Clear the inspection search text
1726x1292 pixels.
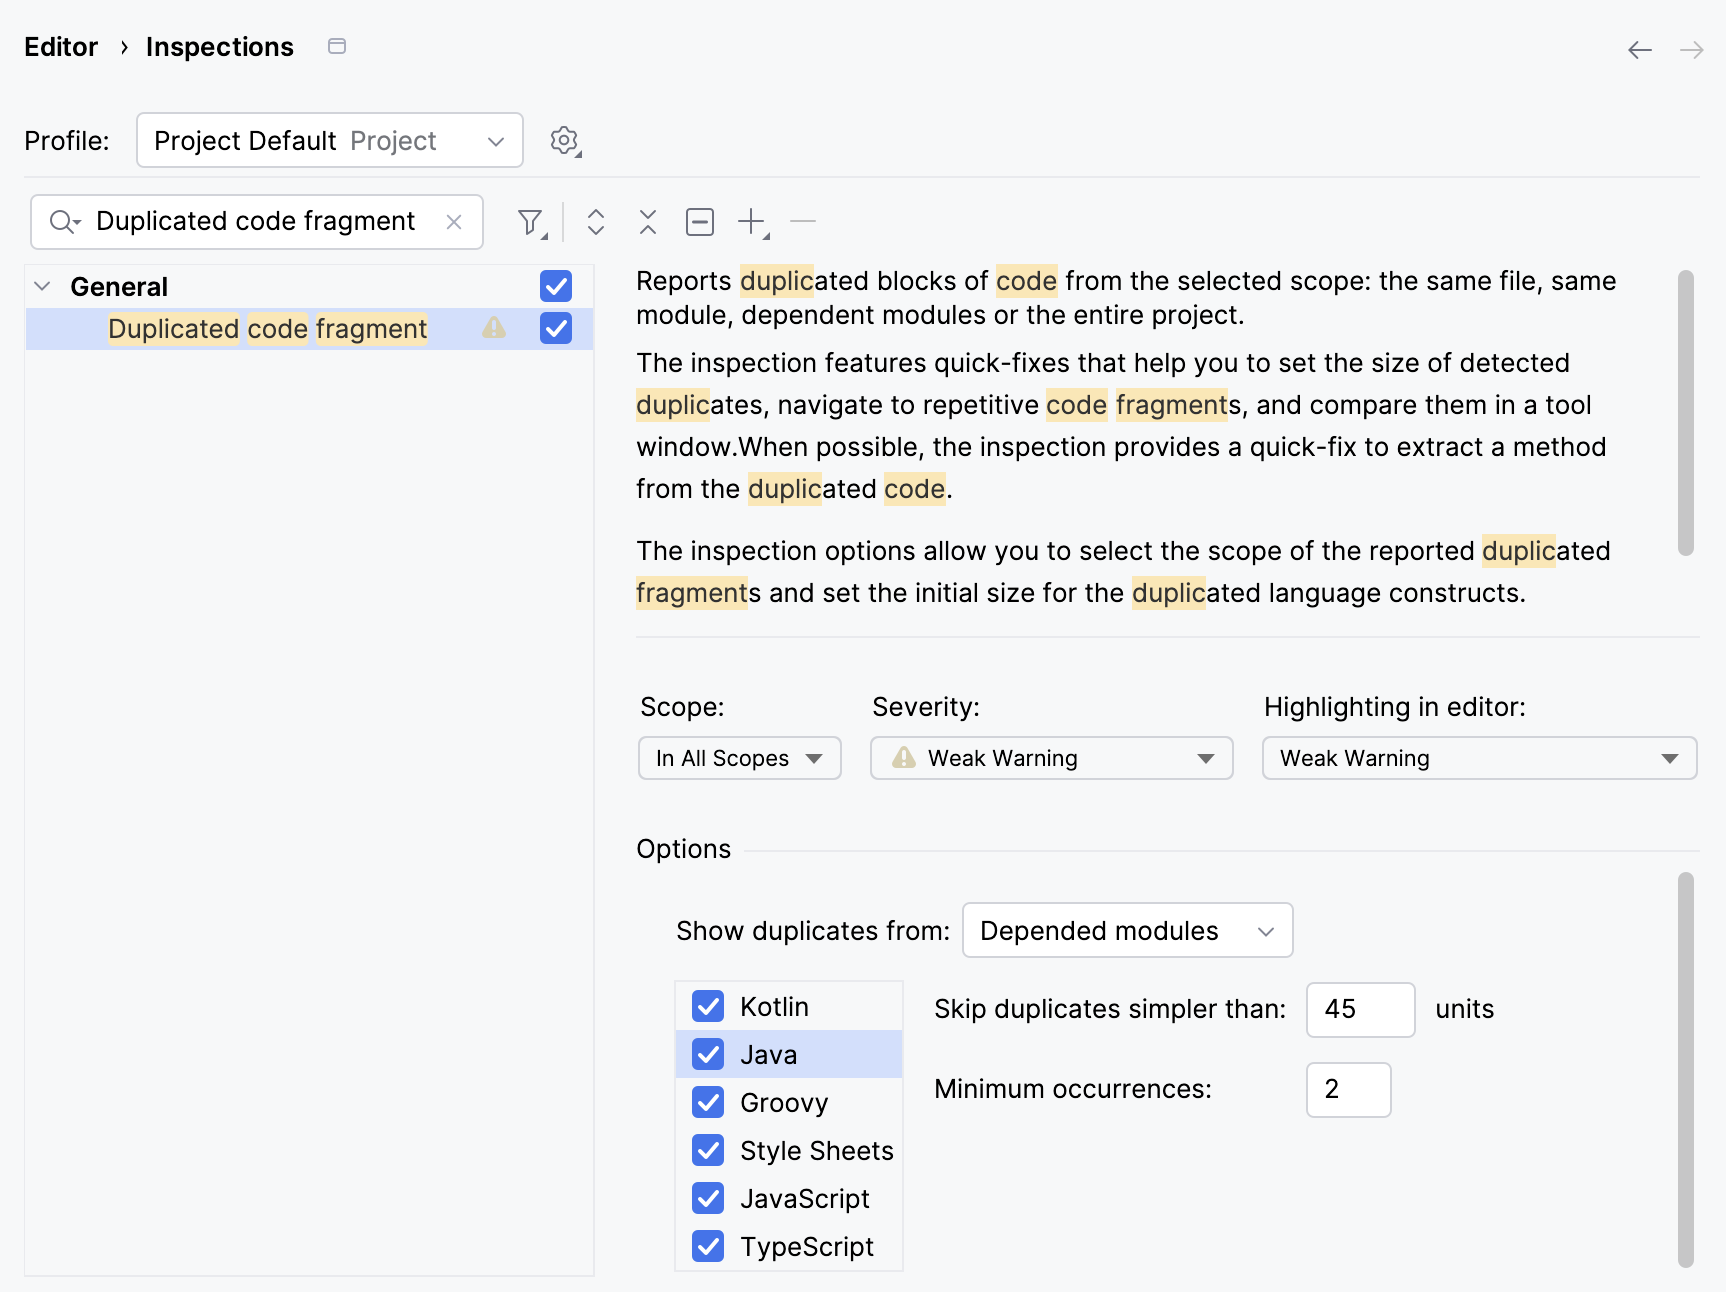pos(454,222)
